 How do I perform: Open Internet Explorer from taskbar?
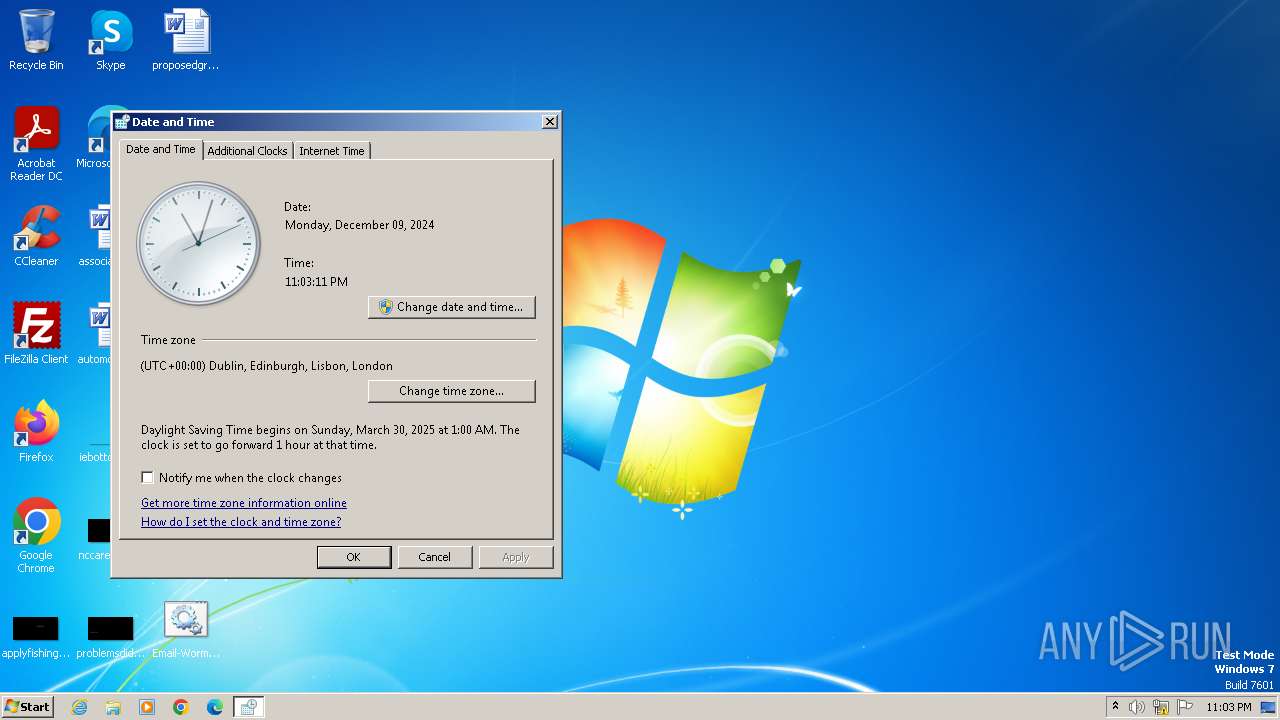tap(79, 707)
